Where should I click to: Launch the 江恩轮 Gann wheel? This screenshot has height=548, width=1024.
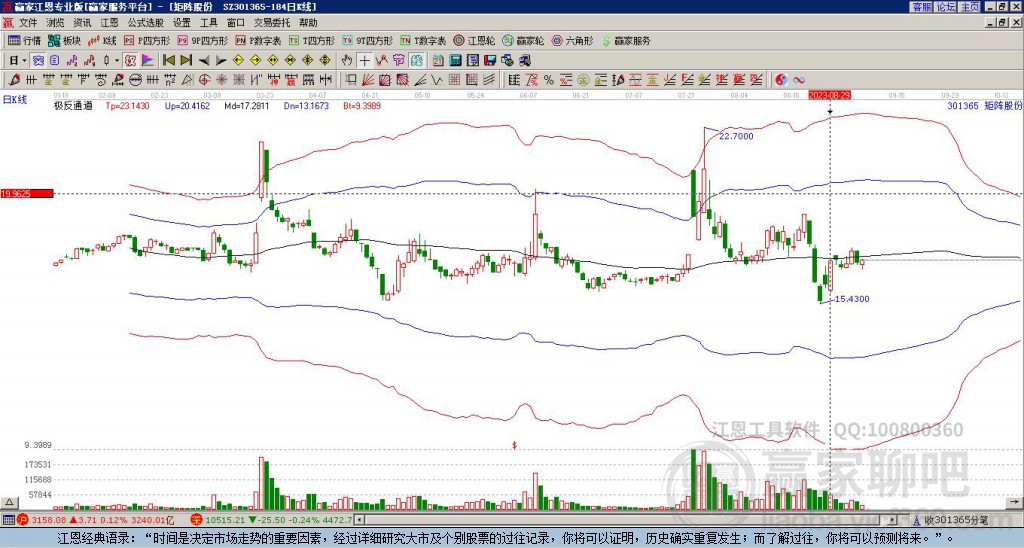474,40
